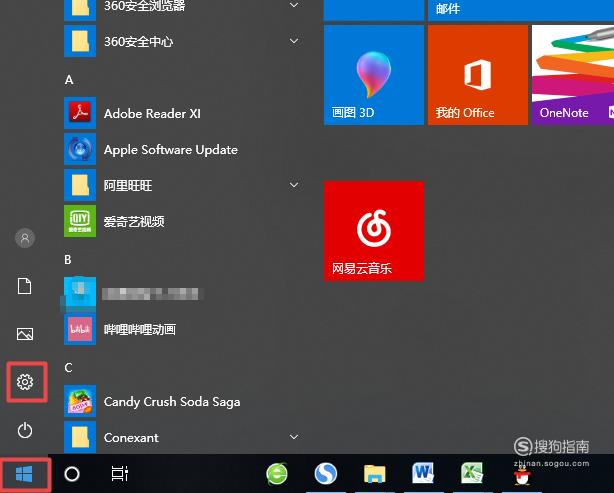
Task: Open the 360安全中心 folder icon
Action: tap(80, 41)
